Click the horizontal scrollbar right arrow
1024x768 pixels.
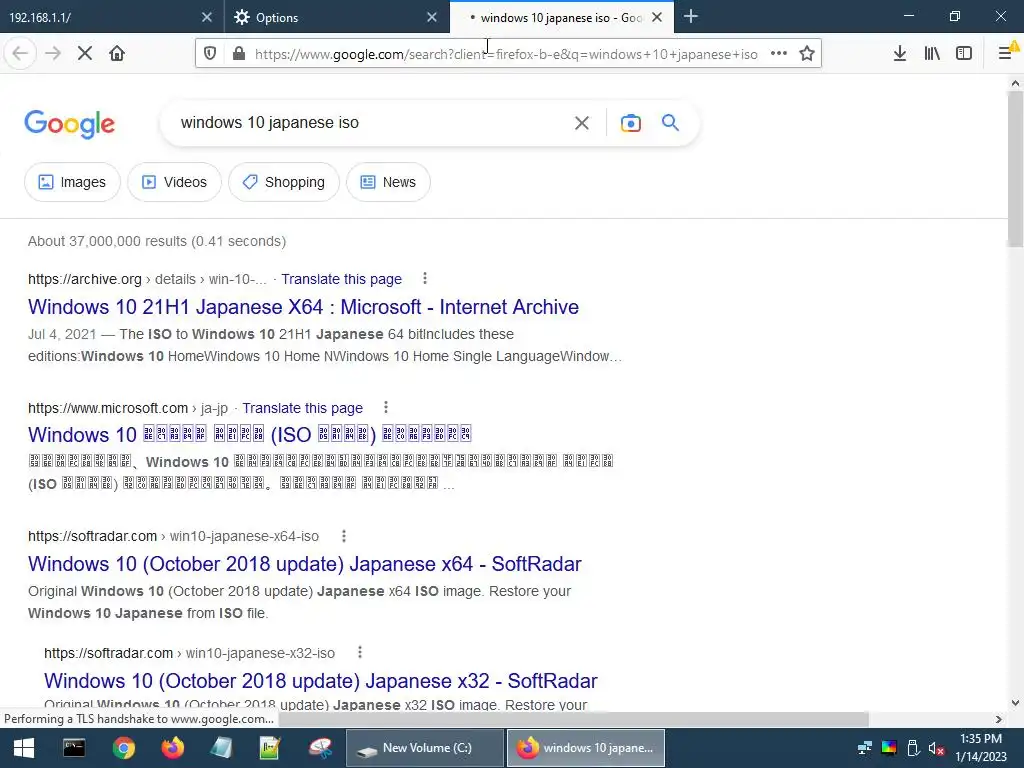click(x=999, y=719)
